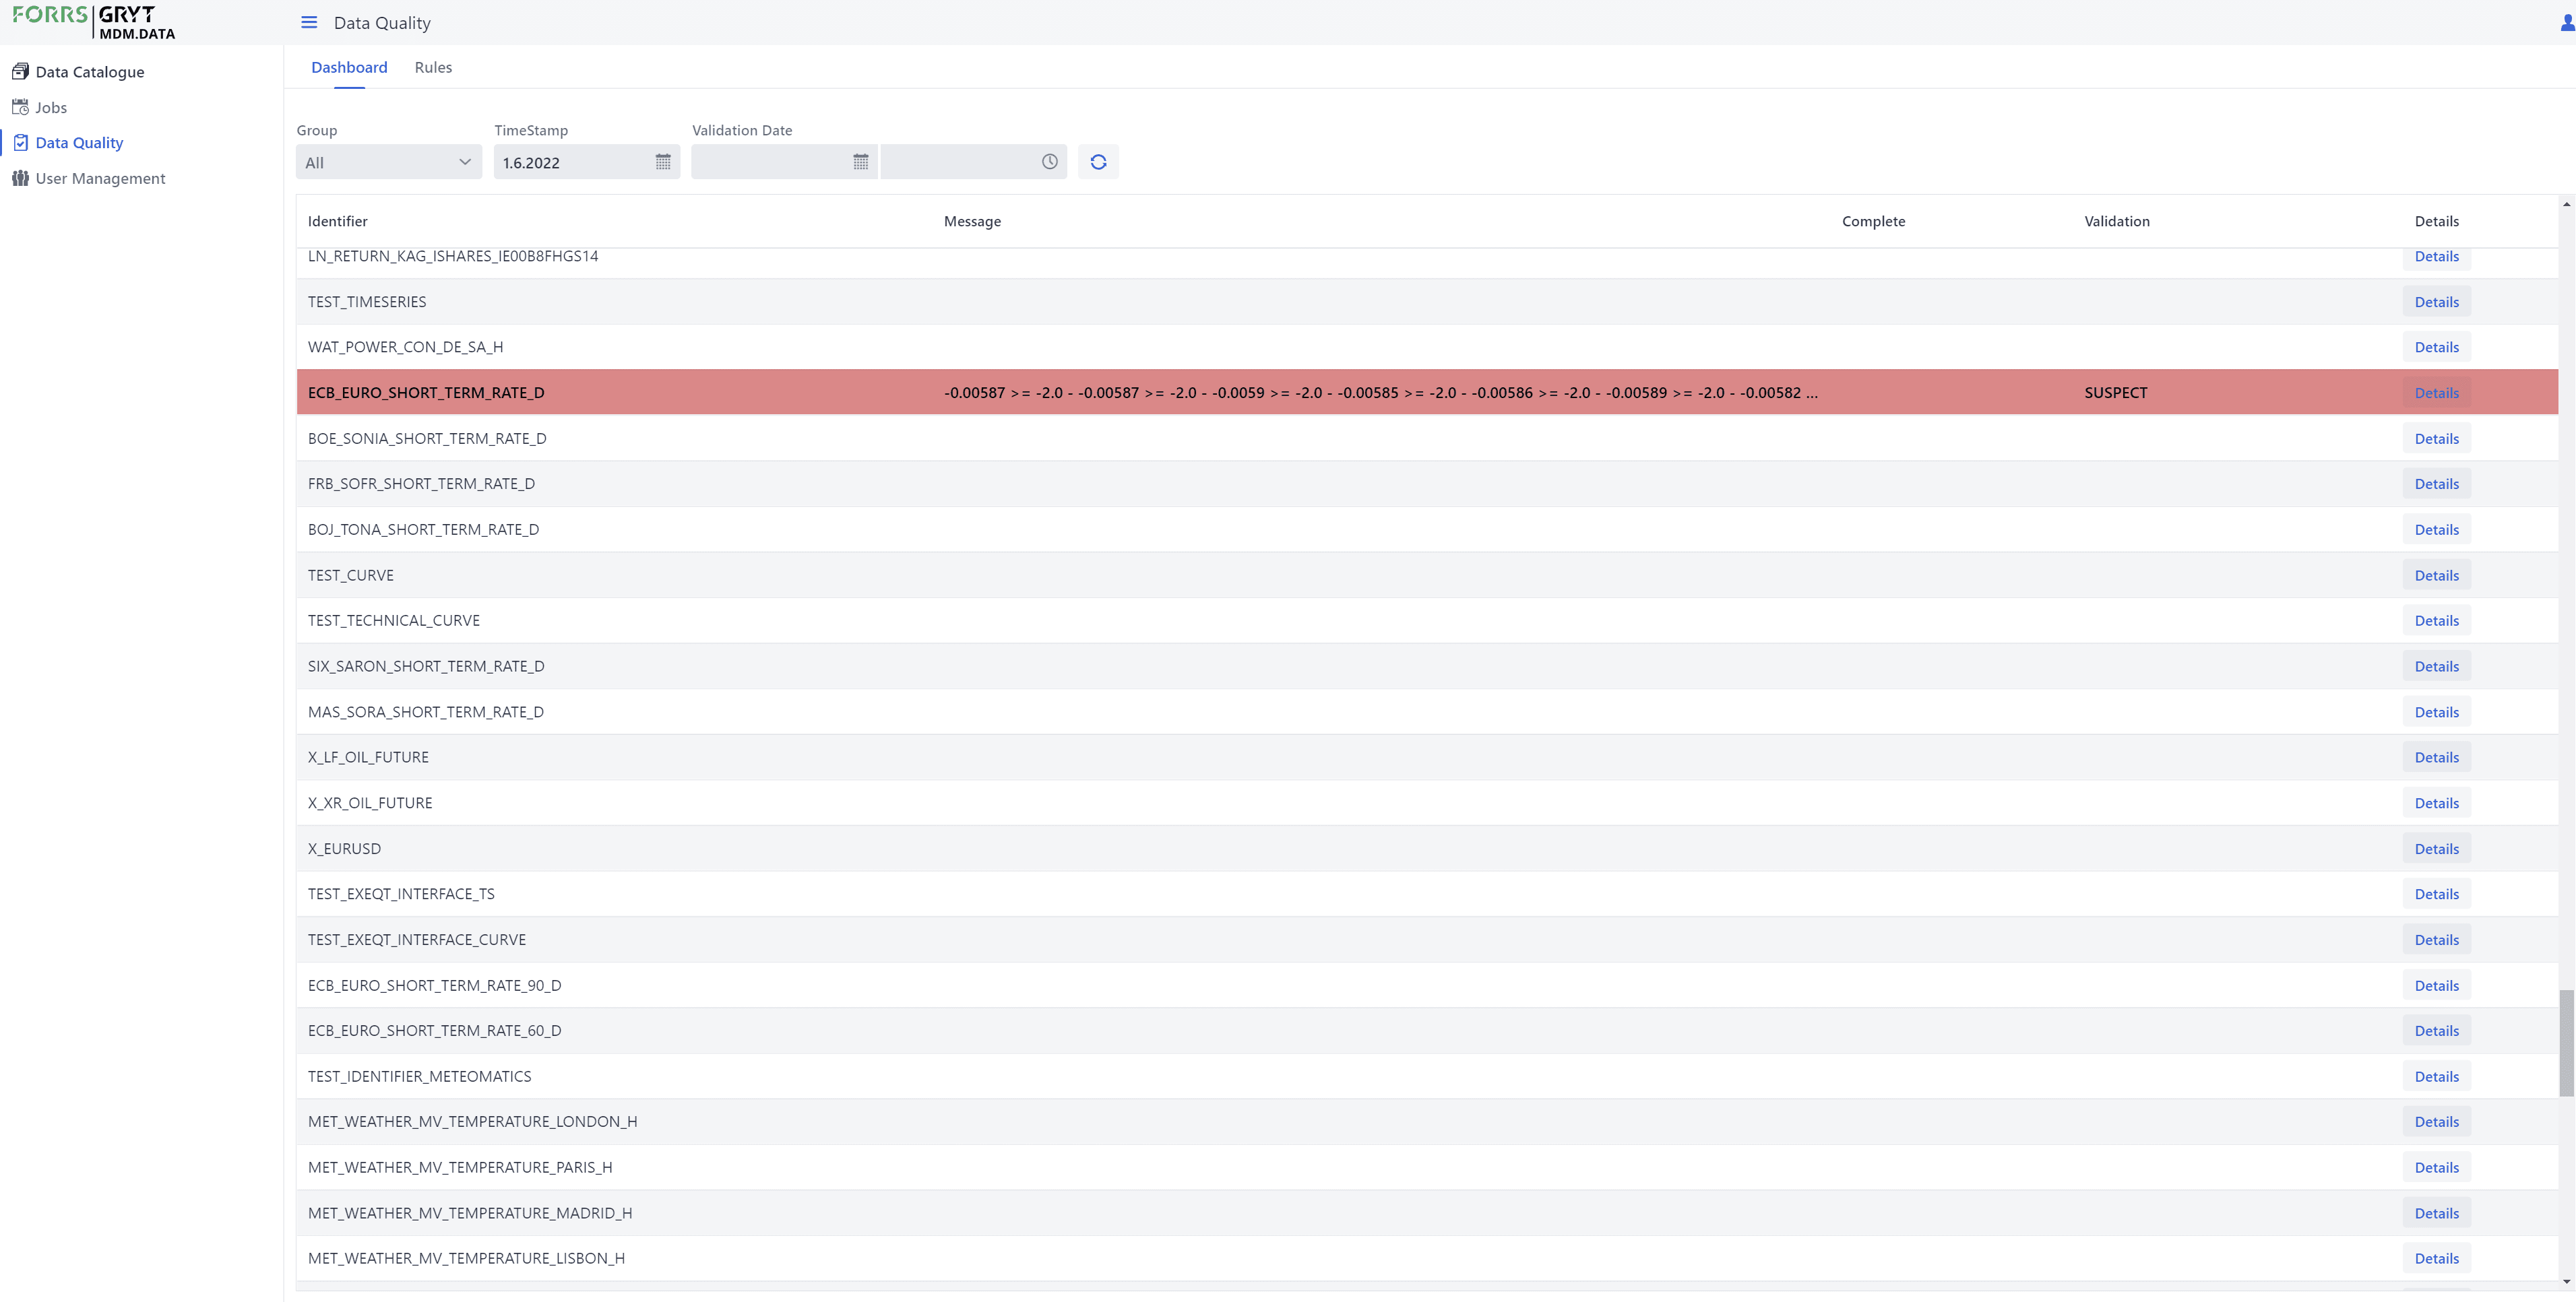The width and height of the screenshot is (2576, 1302).
Task: Open Details for X_LF_OIL_FUTURE row
Action: pyautogui.click(x=2437, y=757)
